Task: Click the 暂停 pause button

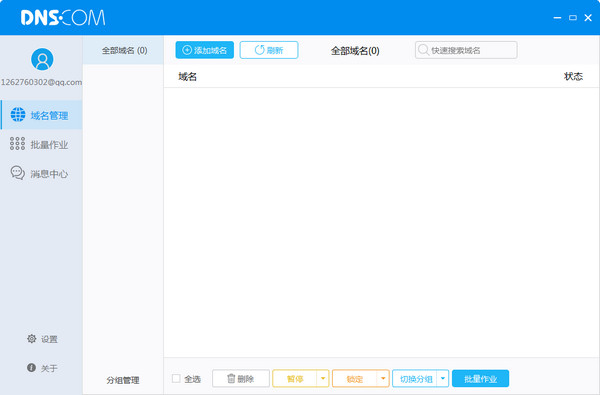Action: tap(295, 379)
